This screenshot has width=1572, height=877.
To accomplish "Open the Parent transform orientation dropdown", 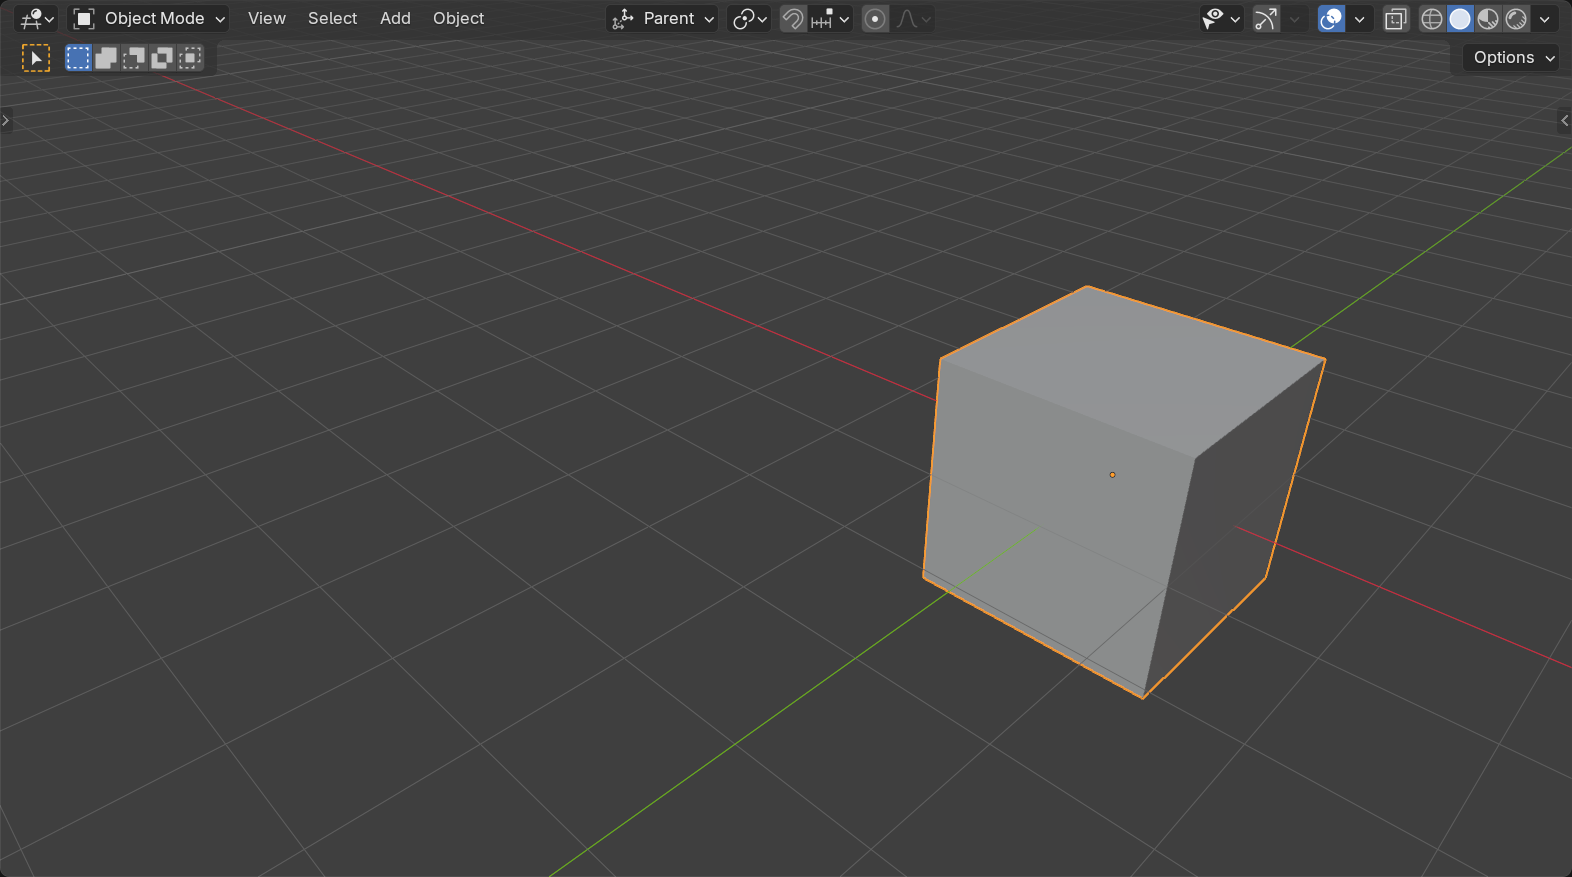I will tap(662, 18).
